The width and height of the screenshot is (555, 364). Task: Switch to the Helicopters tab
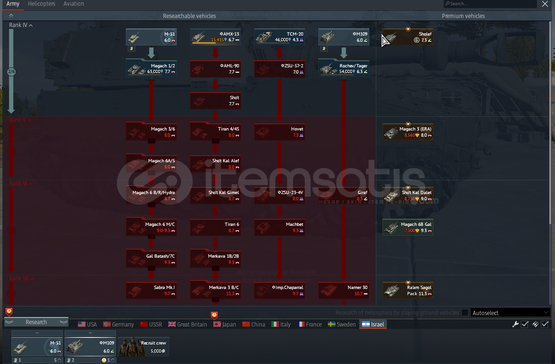[x=41, y=4]
